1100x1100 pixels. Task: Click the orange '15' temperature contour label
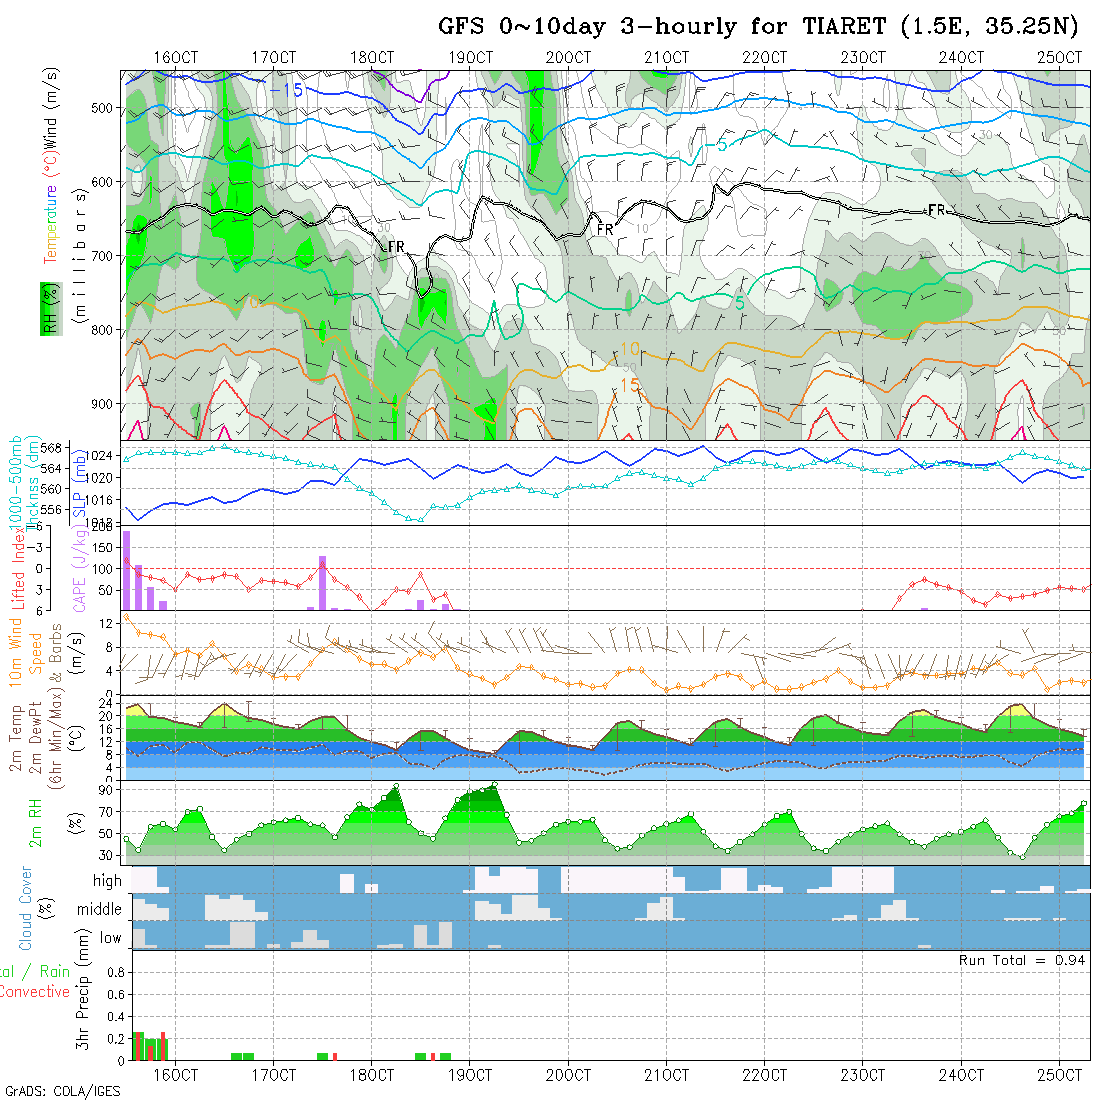(x=630, y=384)
